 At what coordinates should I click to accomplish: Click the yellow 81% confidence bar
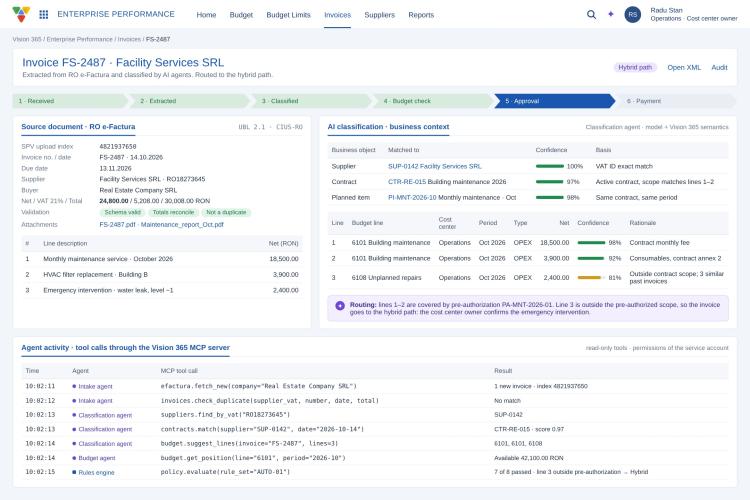[x=591, y=278]
